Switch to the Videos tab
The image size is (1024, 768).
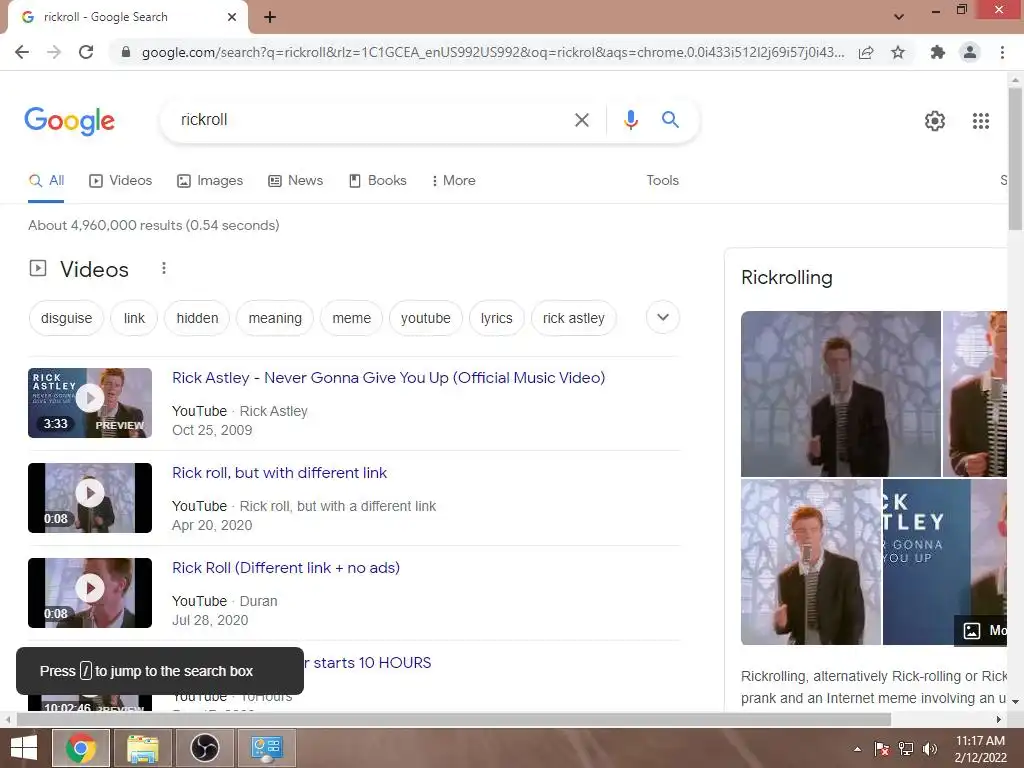coord(121,181)
